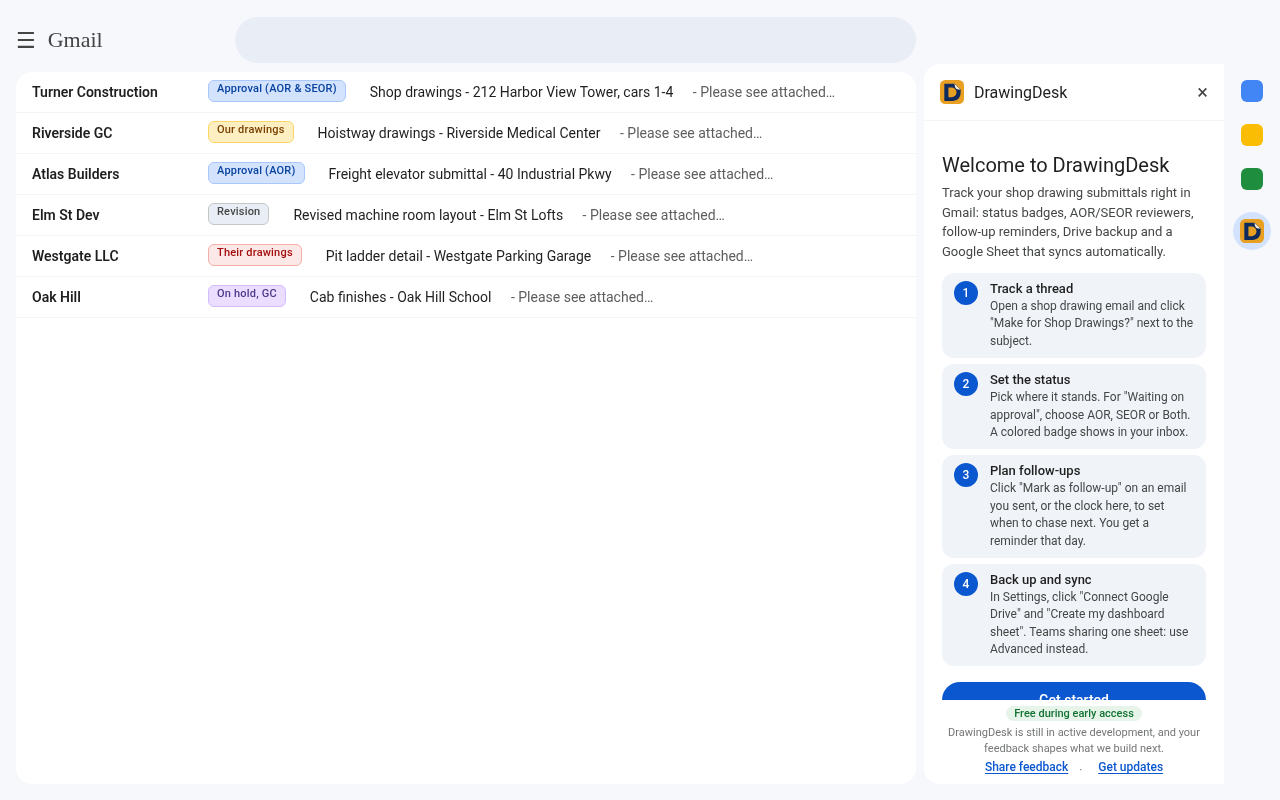Screen dimensions: 1280x800
Task: Click step 3 Plan follow-ups card
Action: click(1074, 506)
